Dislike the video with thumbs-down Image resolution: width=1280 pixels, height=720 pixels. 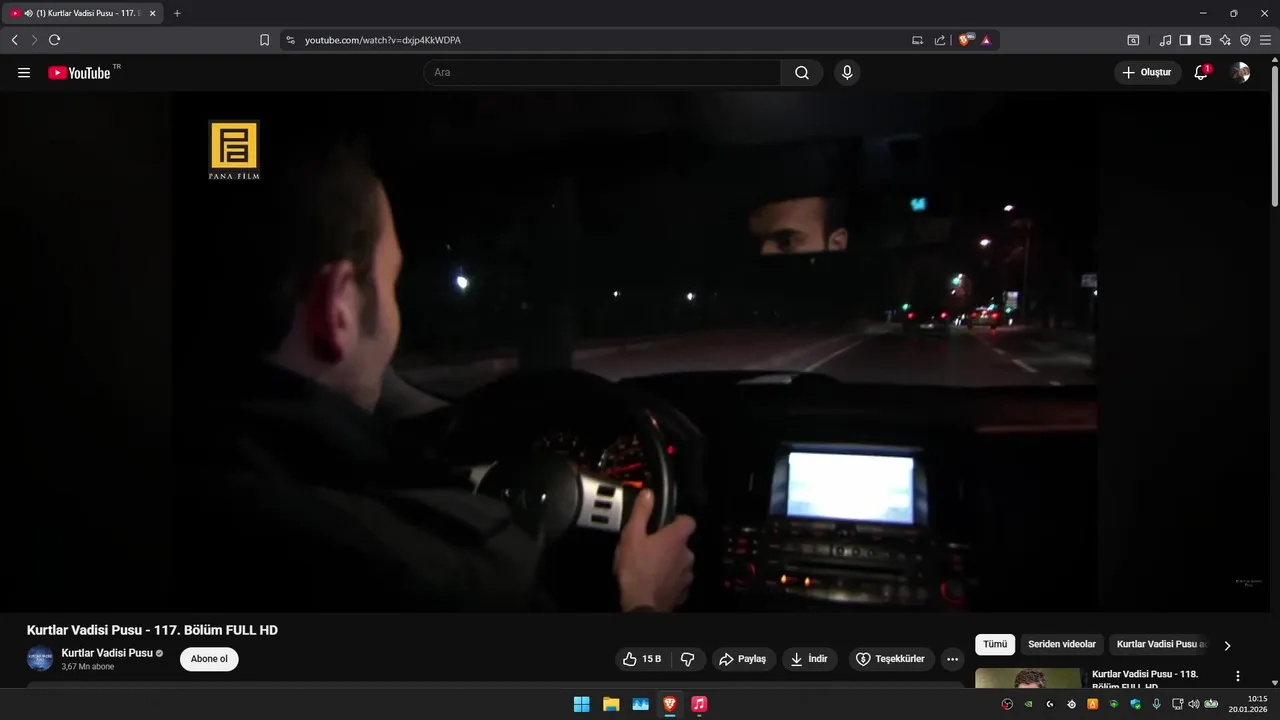point(688,659)
